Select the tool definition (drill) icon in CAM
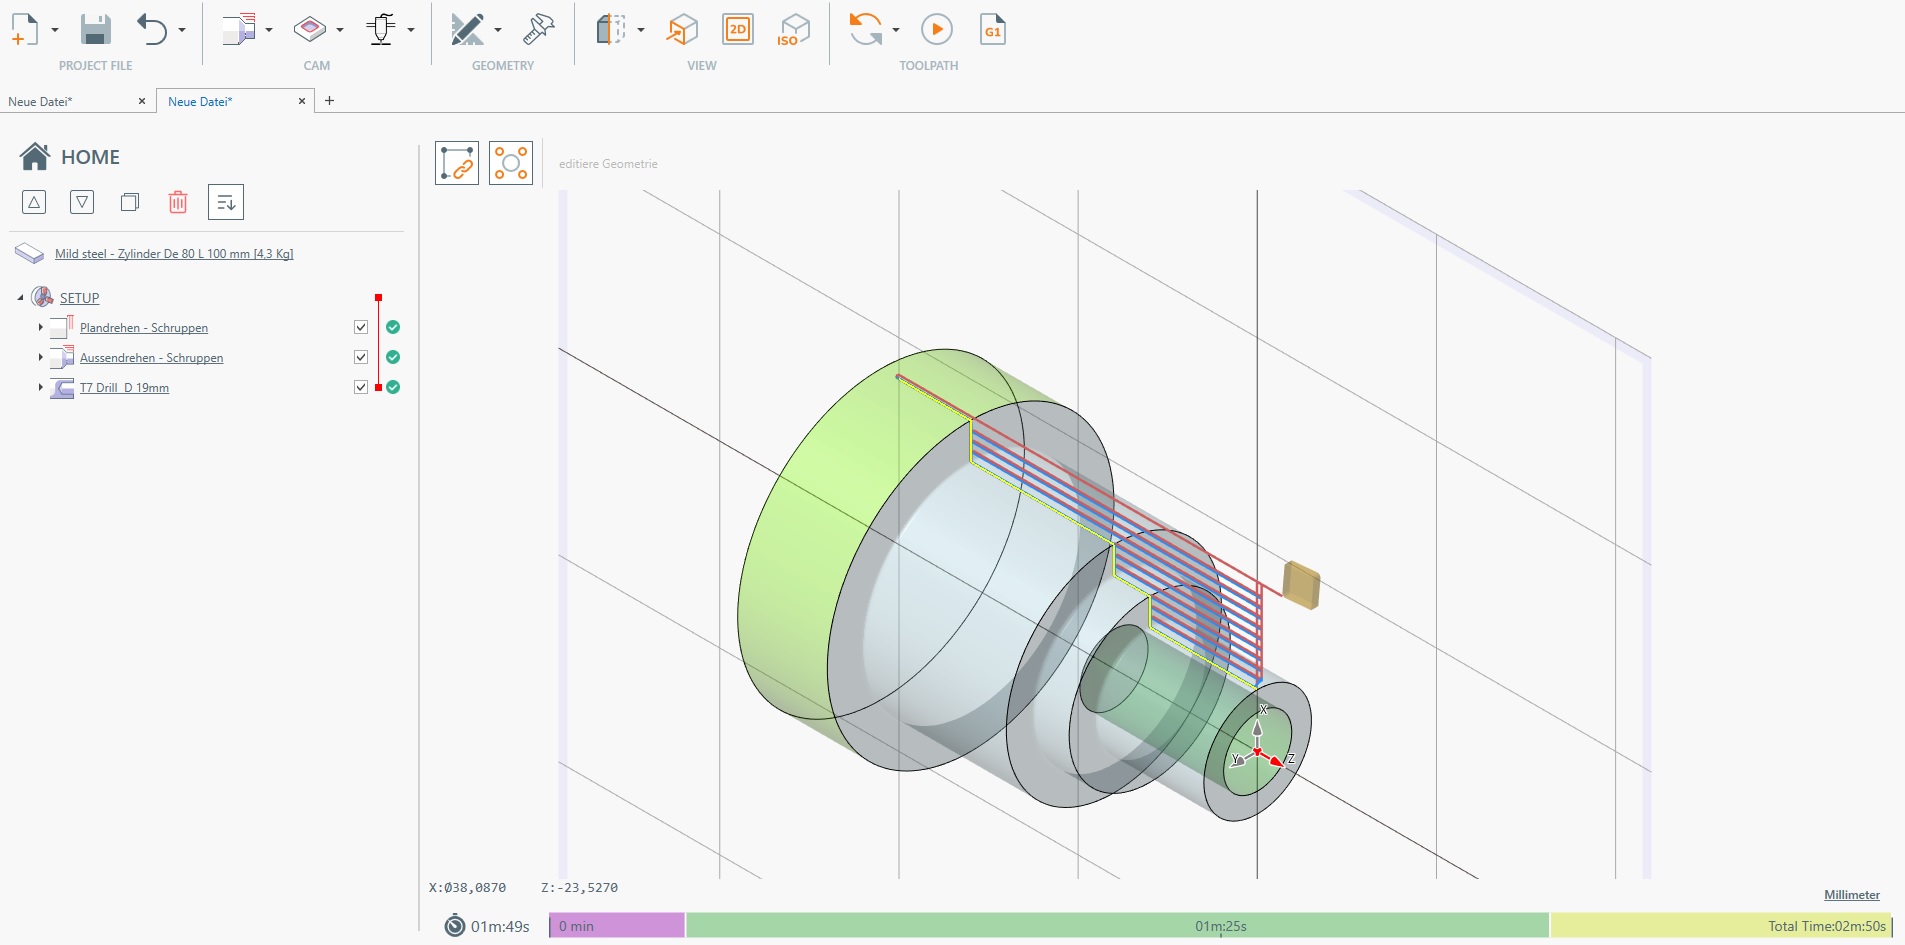1905x945 pixels. [383, 28]
